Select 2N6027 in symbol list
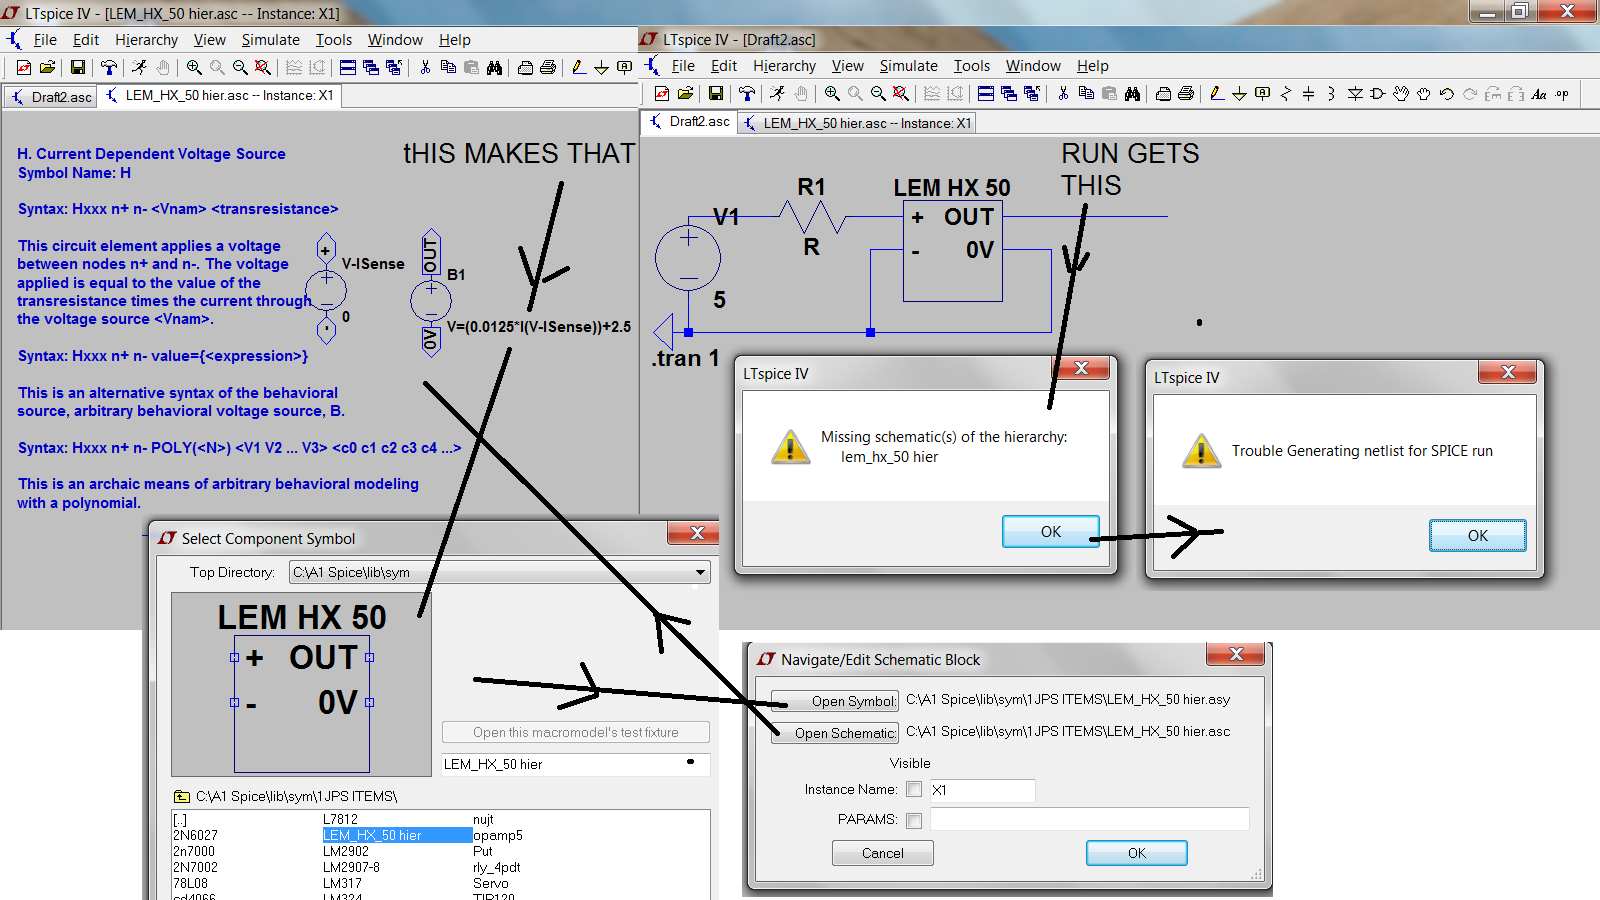The image size is (1600, 900). [x=195, y=835]
